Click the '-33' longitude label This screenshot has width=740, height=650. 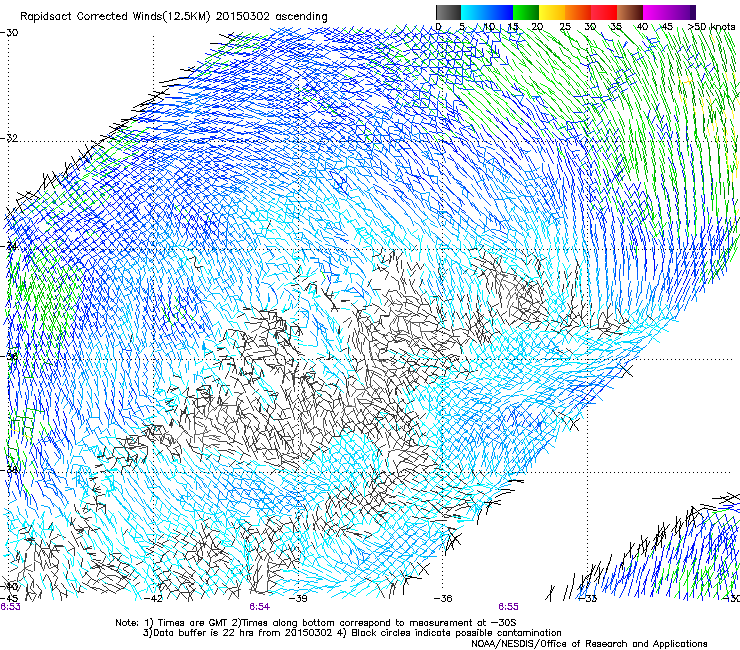[588, 599]
